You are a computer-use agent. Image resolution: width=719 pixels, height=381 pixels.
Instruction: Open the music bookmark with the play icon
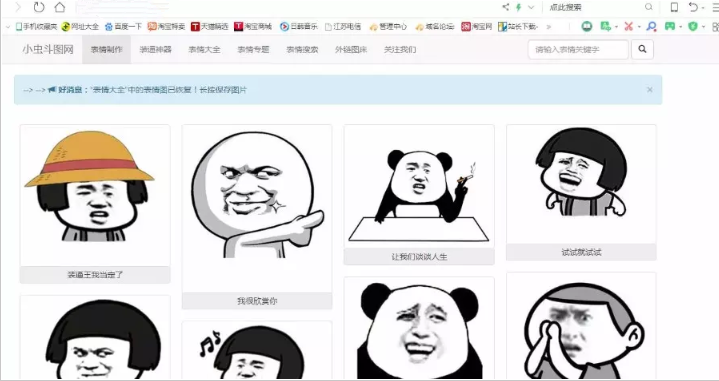coord(299,27)
